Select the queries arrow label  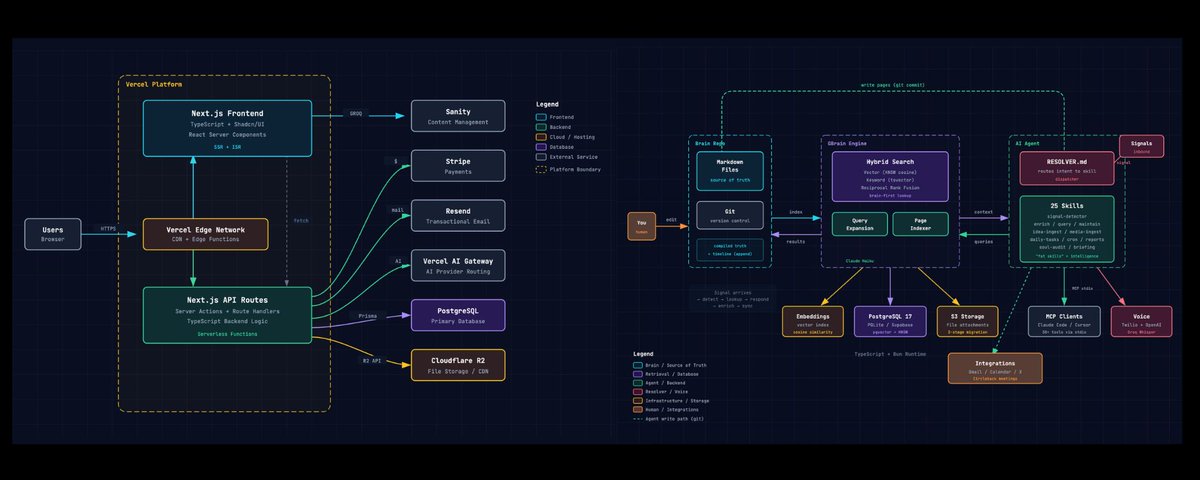(x=982, y=241)
